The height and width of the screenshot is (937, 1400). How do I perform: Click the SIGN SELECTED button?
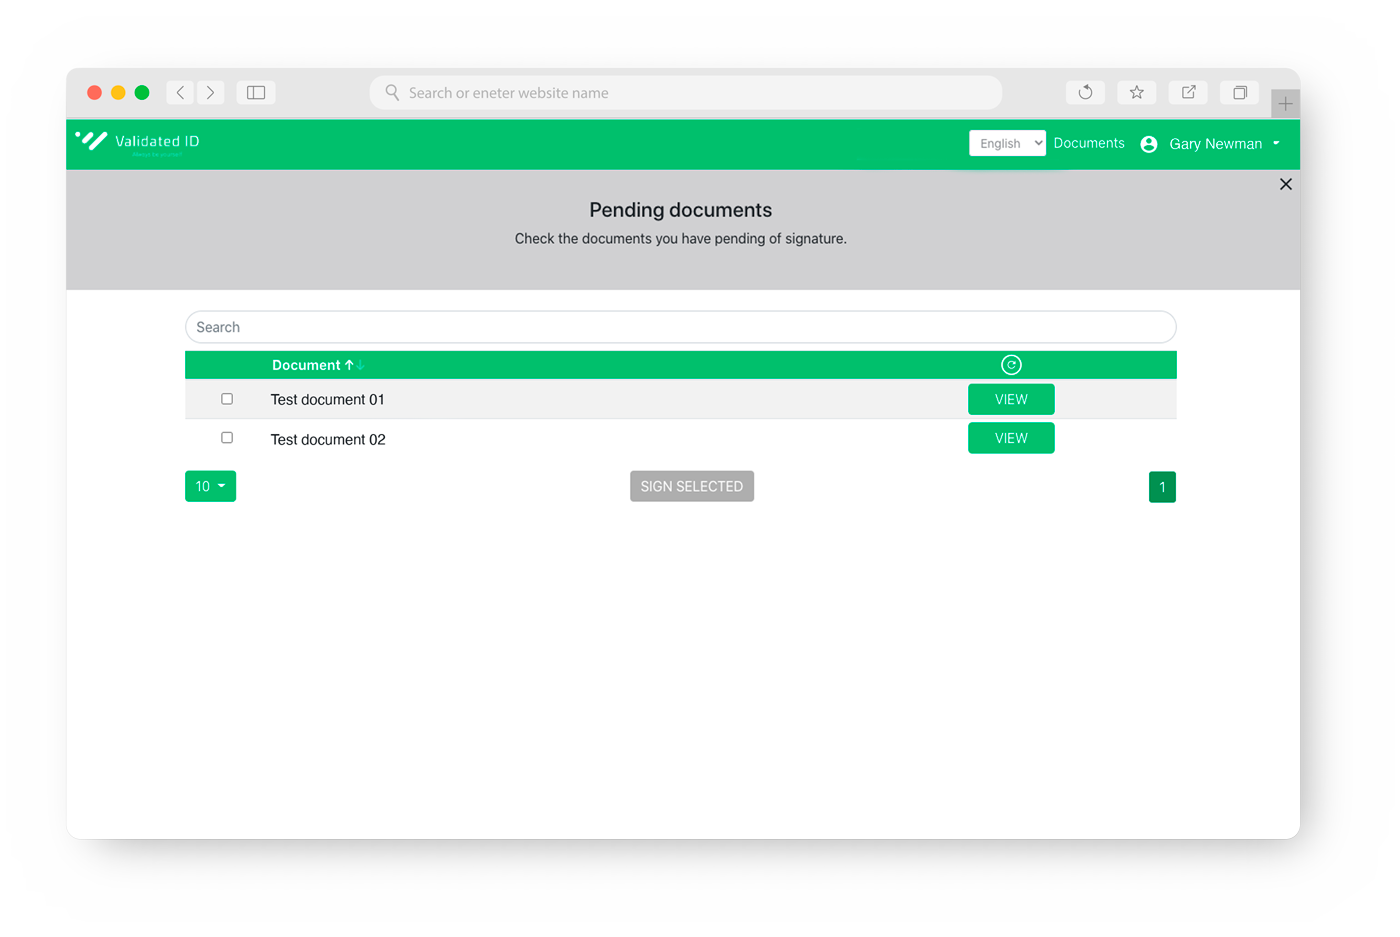691,486
